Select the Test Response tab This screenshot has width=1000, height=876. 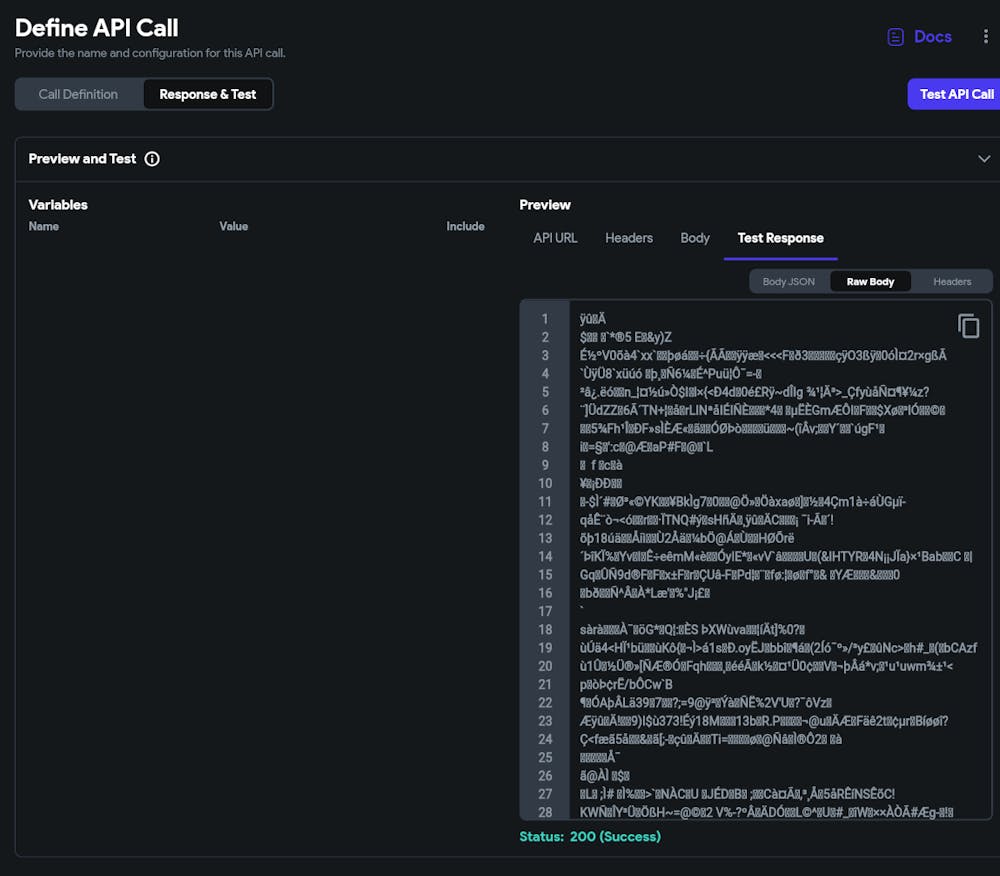[x=781, y=238]
